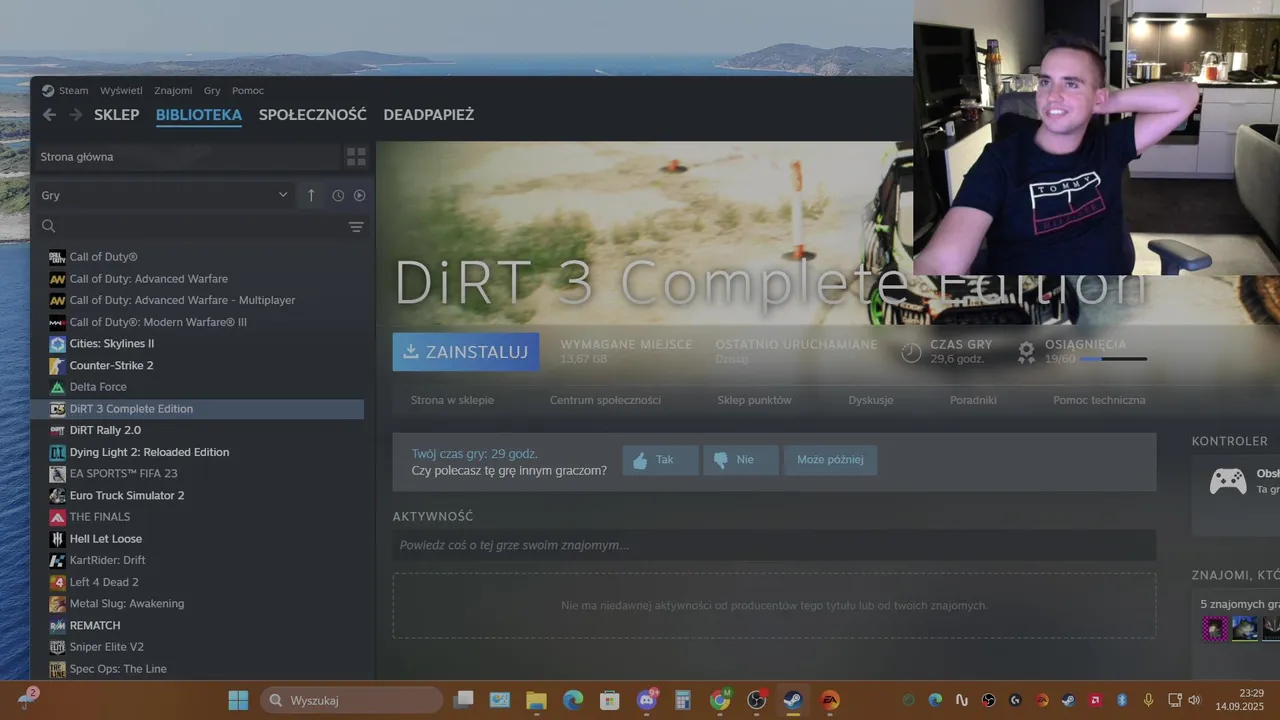The height and width of the screenshot is (720, 1280).
Task: Select Counter-Strike 2 in game list
Action: [197, 365]
